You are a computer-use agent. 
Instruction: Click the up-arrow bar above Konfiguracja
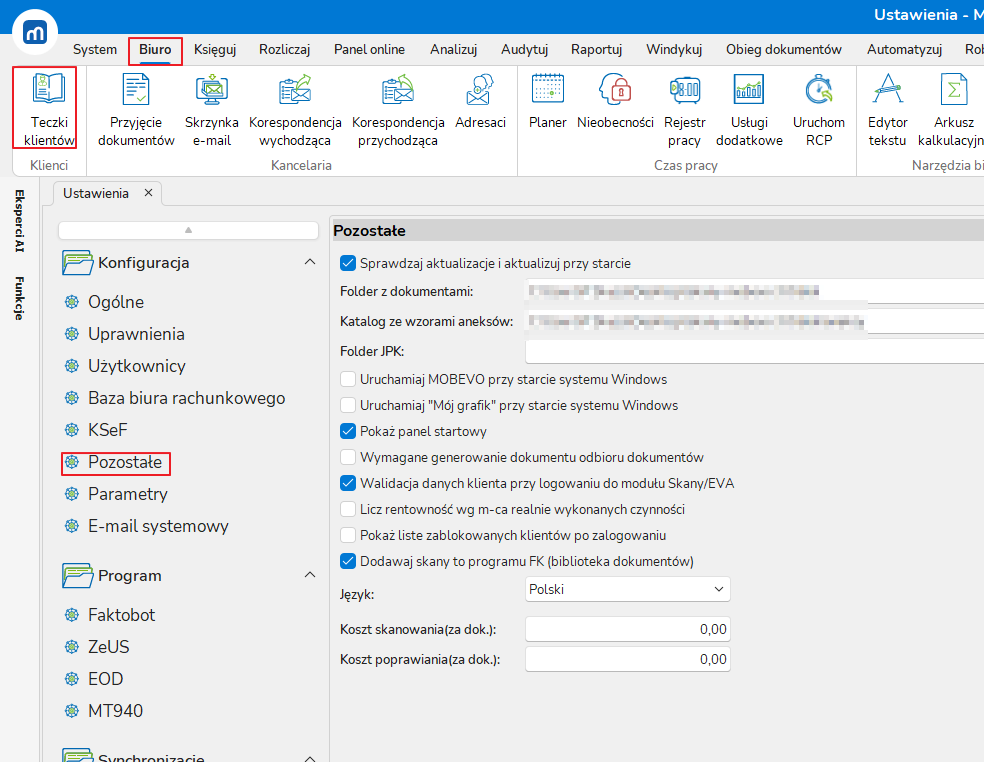pos(188,230)
